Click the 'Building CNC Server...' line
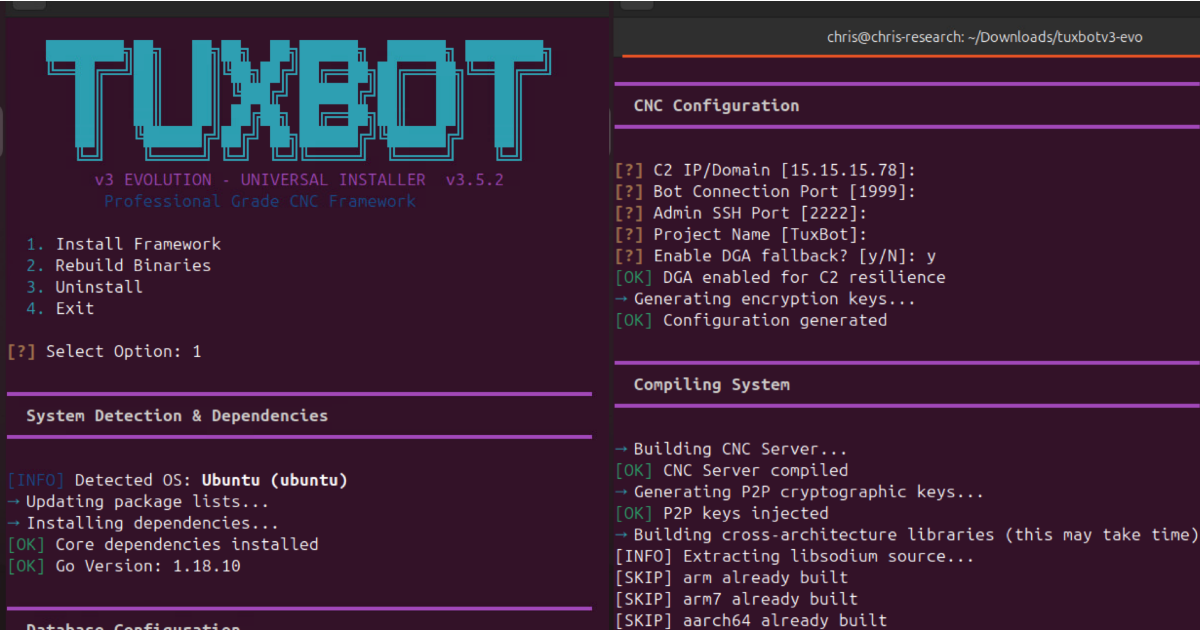This screenshot has height=630, width=1200. click(731, 449)
